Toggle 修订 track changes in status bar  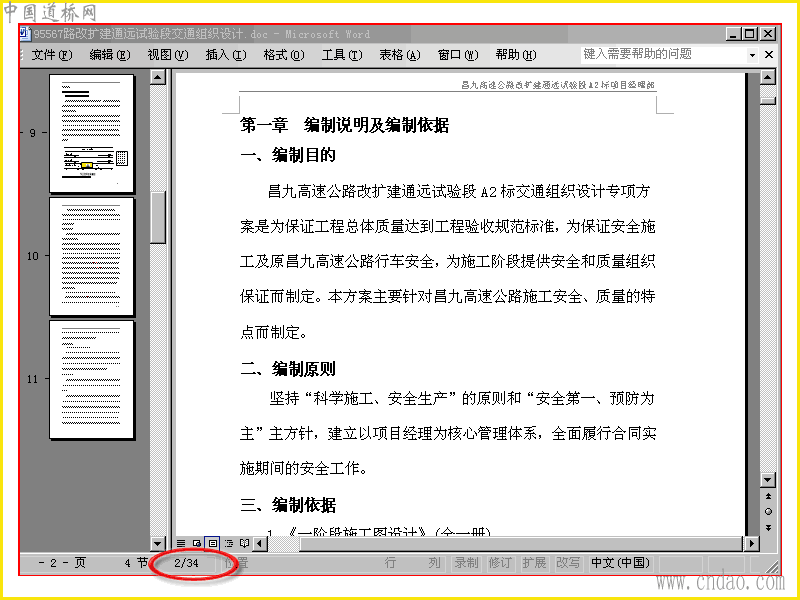click(x=500, y=563)
